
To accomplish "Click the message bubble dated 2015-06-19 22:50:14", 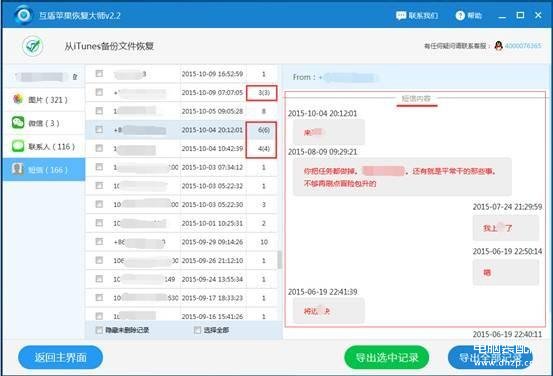I will point(506,272).
